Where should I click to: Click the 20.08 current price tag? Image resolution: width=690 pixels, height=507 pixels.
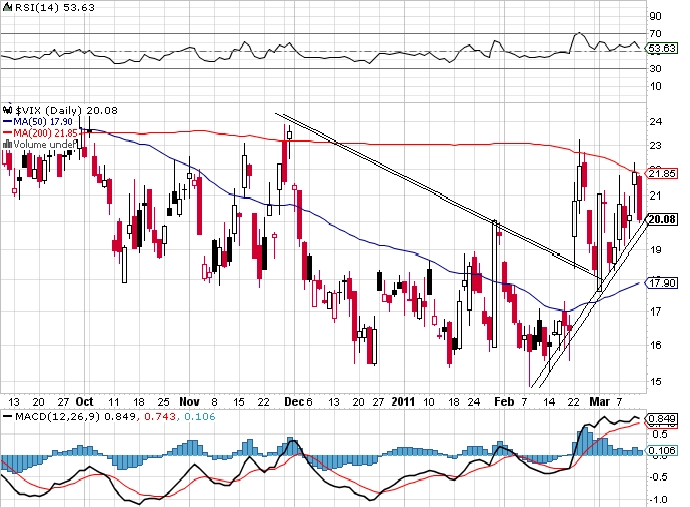(x=662, y=219)
